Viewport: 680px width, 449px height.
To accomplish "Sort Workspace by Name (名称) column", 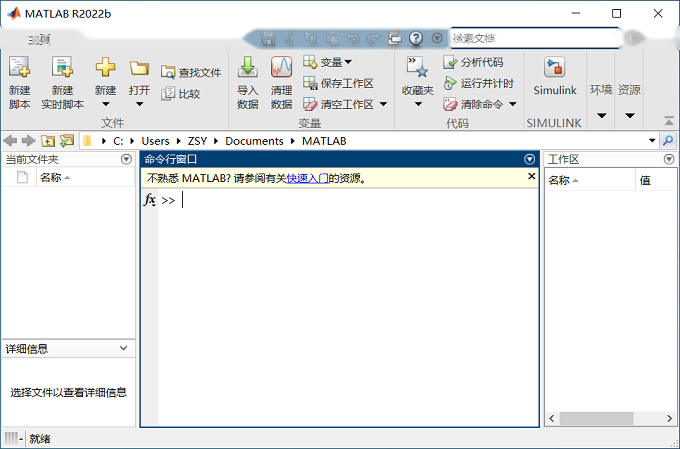I will click(590, 180).
